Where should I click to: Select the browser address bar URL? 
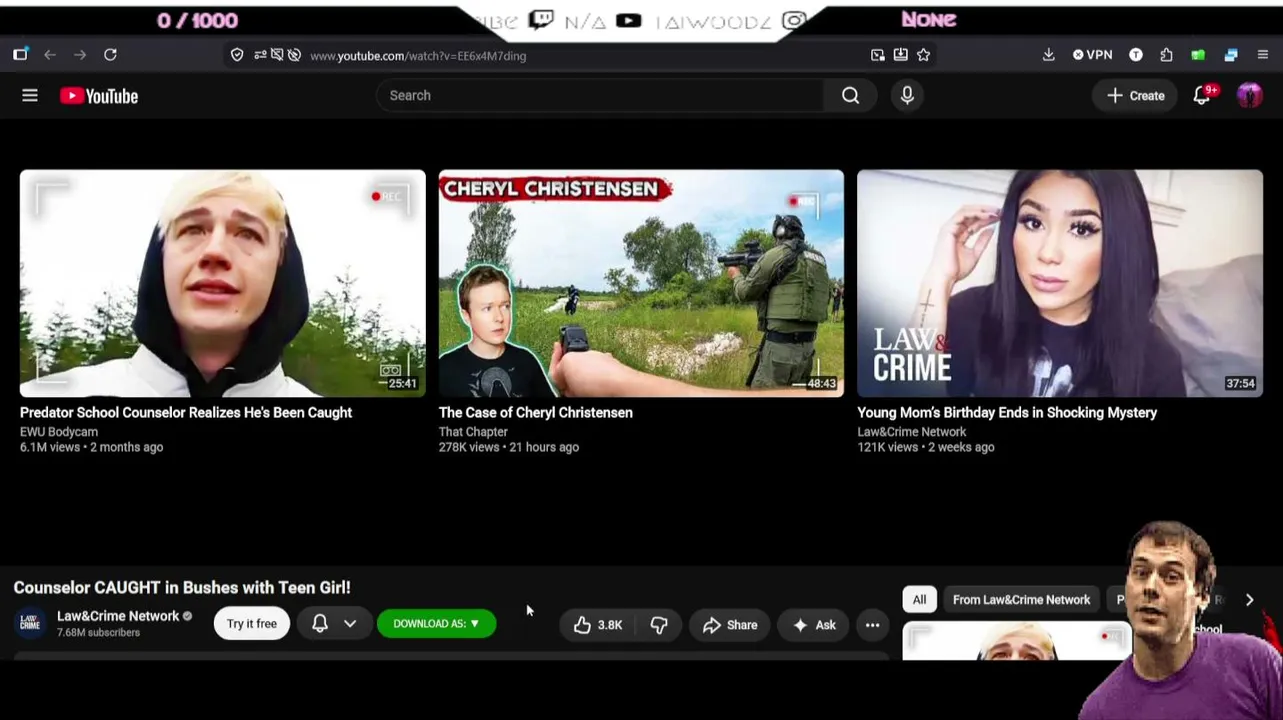point(418,56)
